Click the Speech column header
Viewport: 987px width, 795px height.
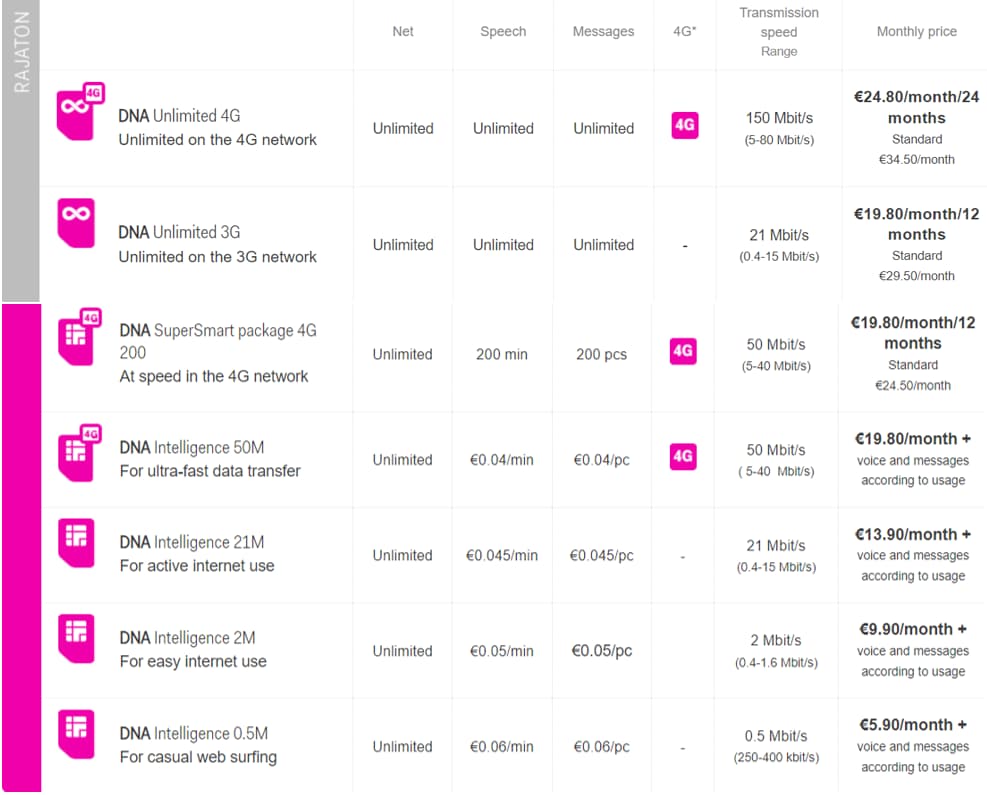click(503, 31)
